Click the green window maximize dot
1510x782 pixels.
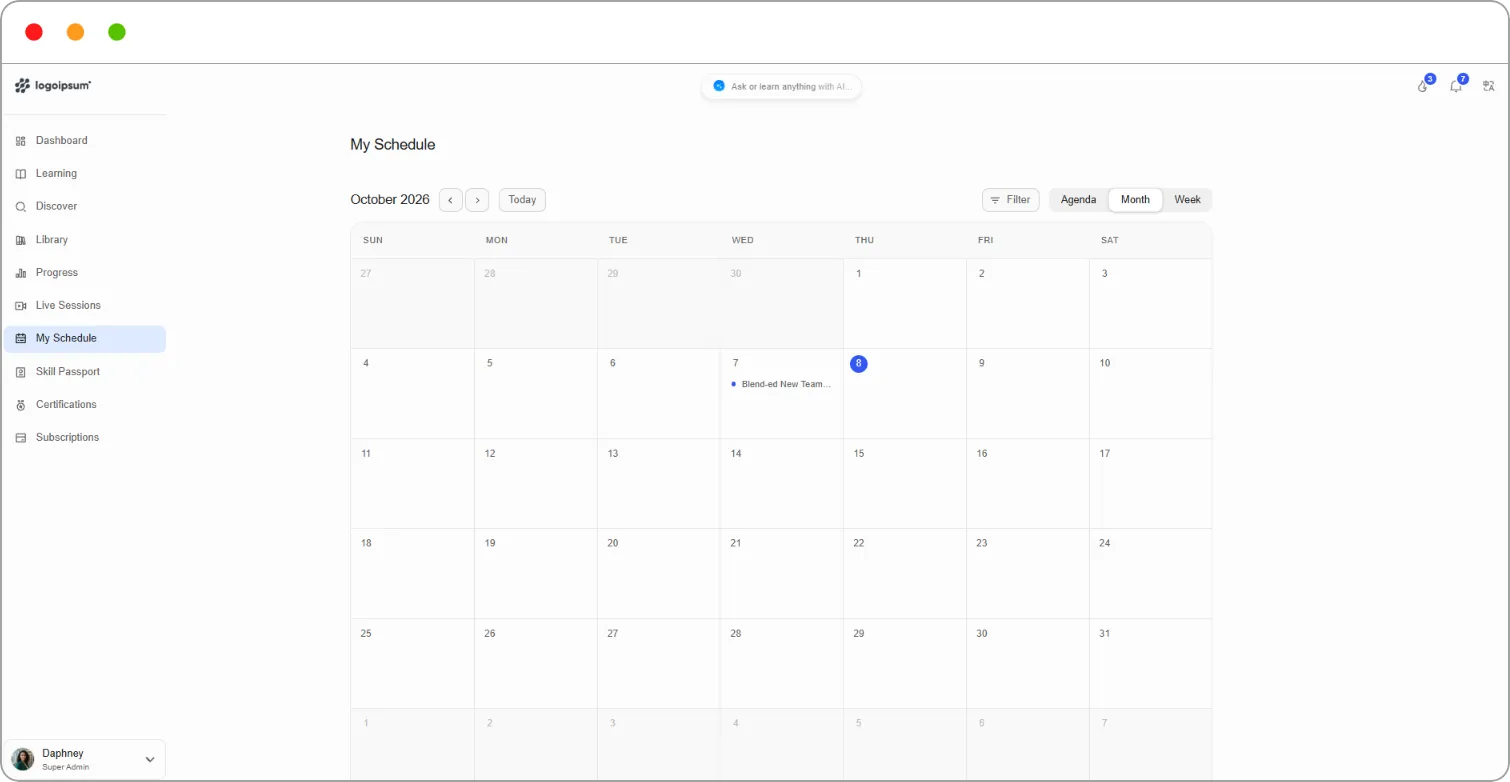pos(117,32)
